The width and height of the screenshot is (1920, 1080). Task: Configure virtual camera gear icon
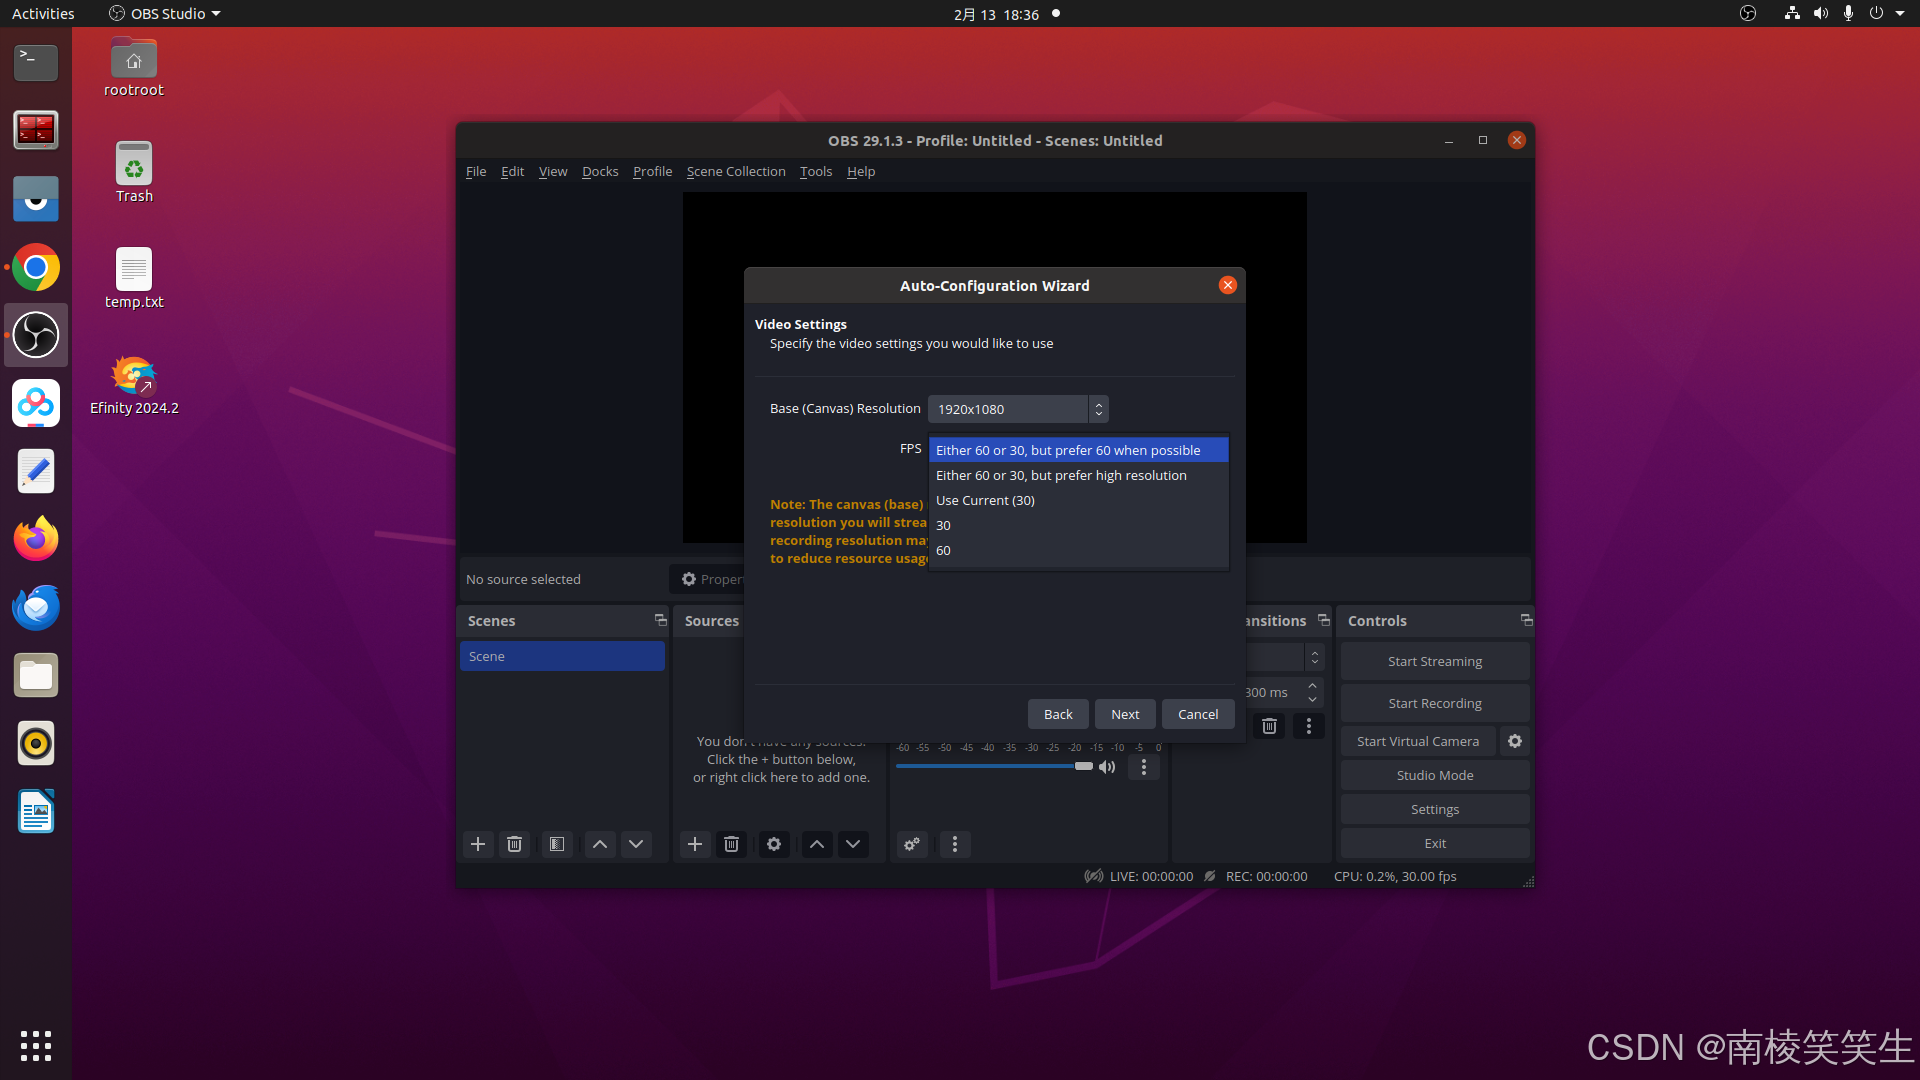(x=1515, y=741)
